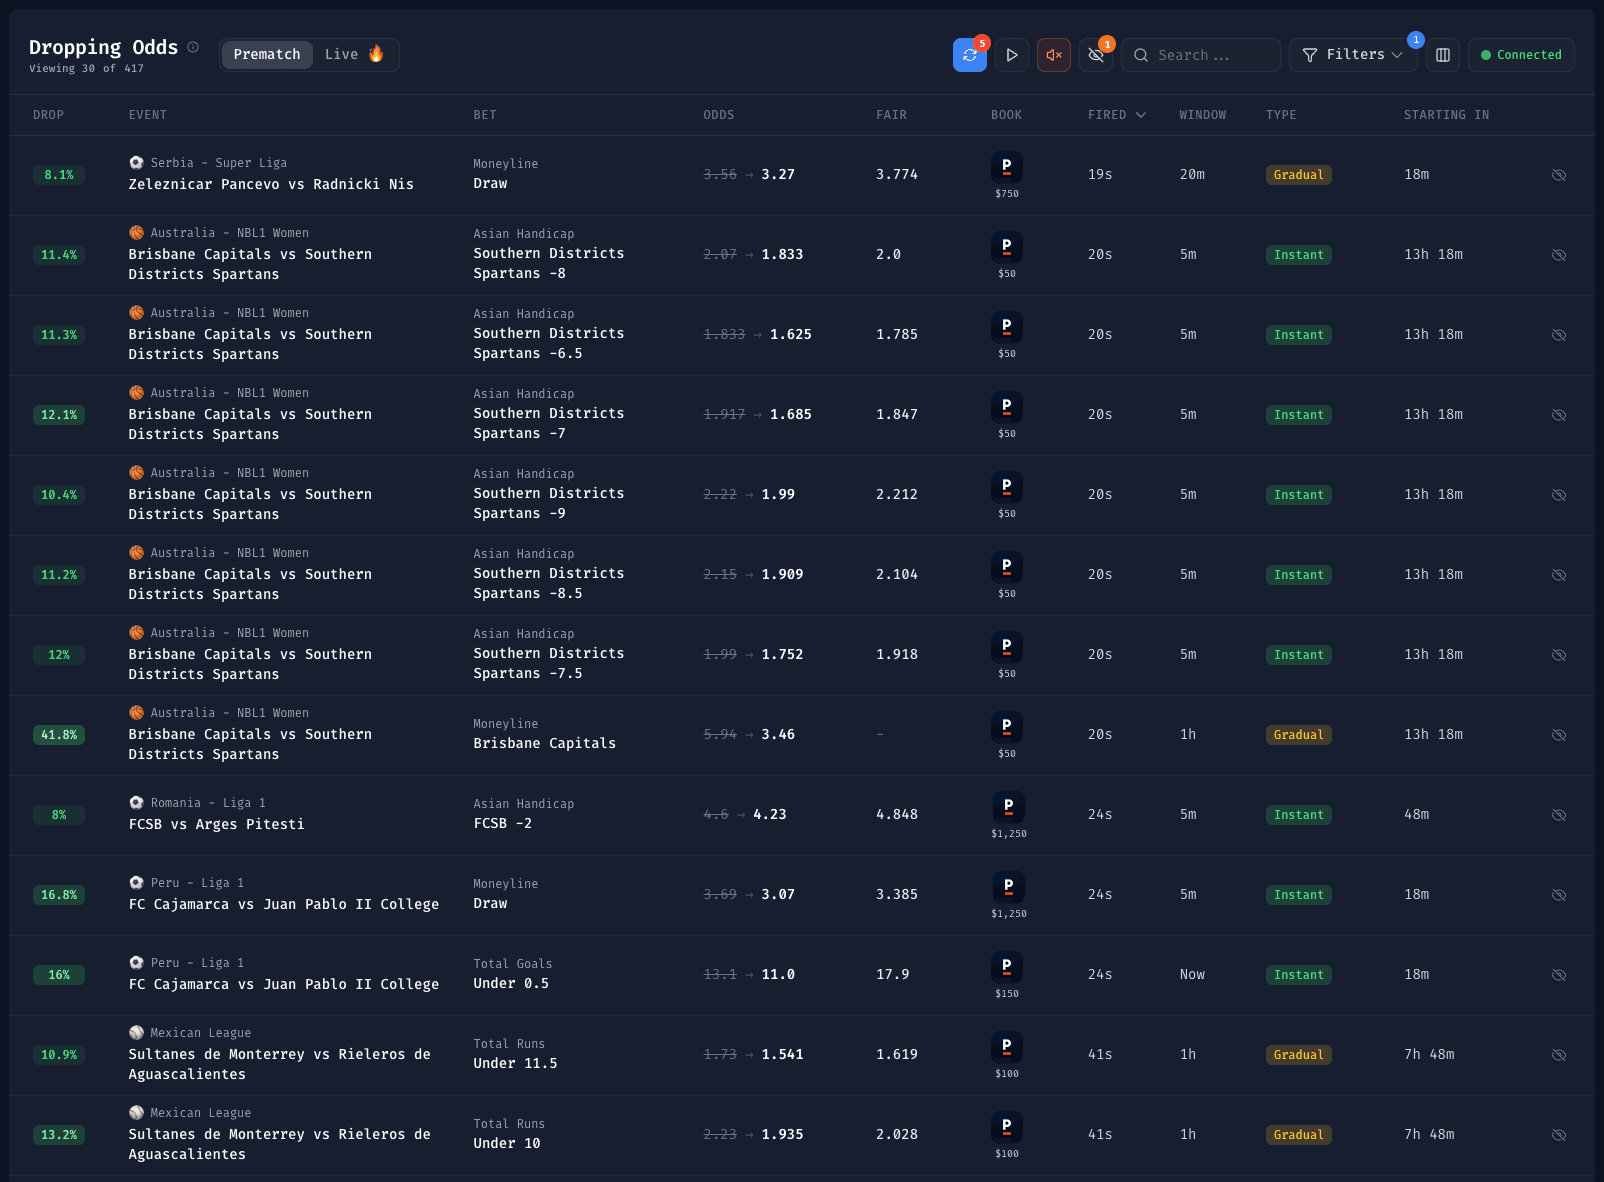Click the WINDOW column header
Image resolution: width=1604 pixels, height=1182 pixels.
1203,115
